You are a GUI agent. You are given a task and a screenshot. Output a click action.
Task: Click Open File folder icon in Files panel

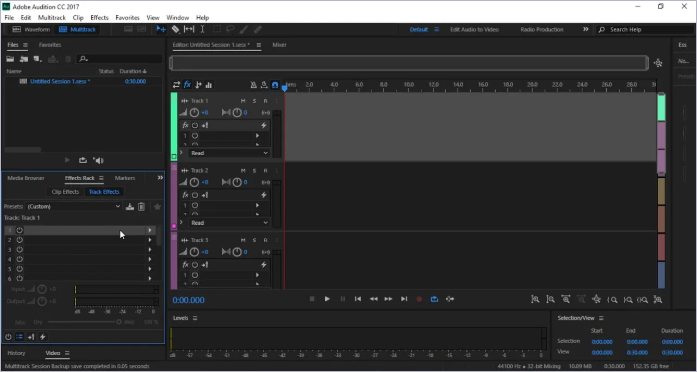coord(10,59)
